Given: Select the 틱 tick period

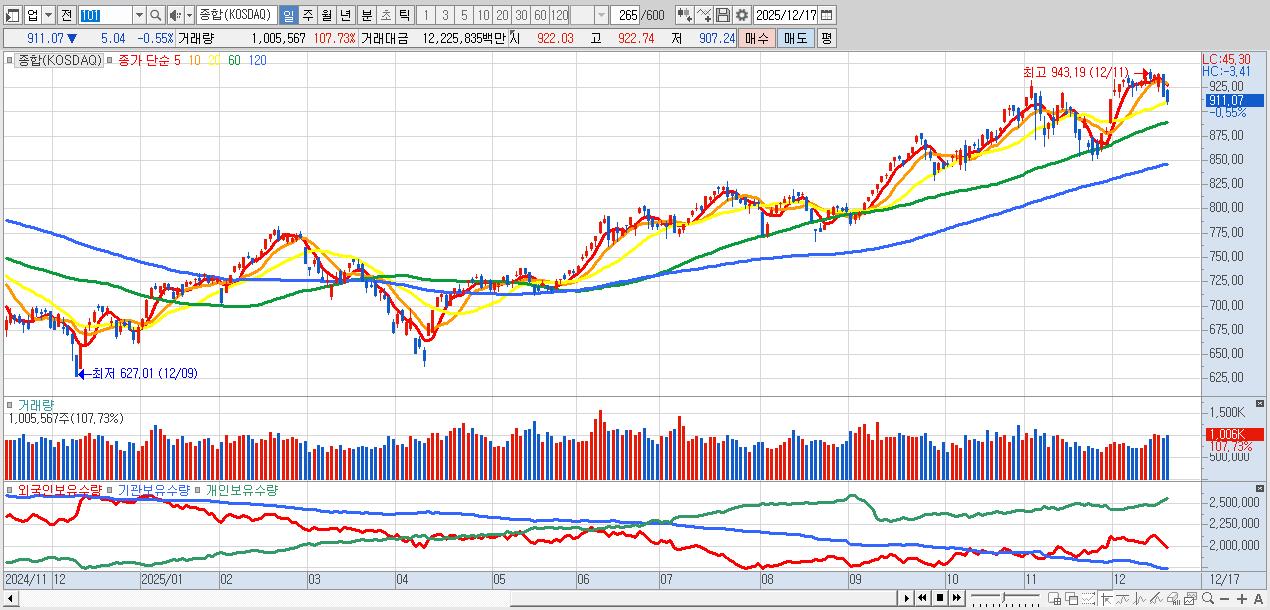Looking at the screenshot, I should pyautogui.click(x=405, y=16).
